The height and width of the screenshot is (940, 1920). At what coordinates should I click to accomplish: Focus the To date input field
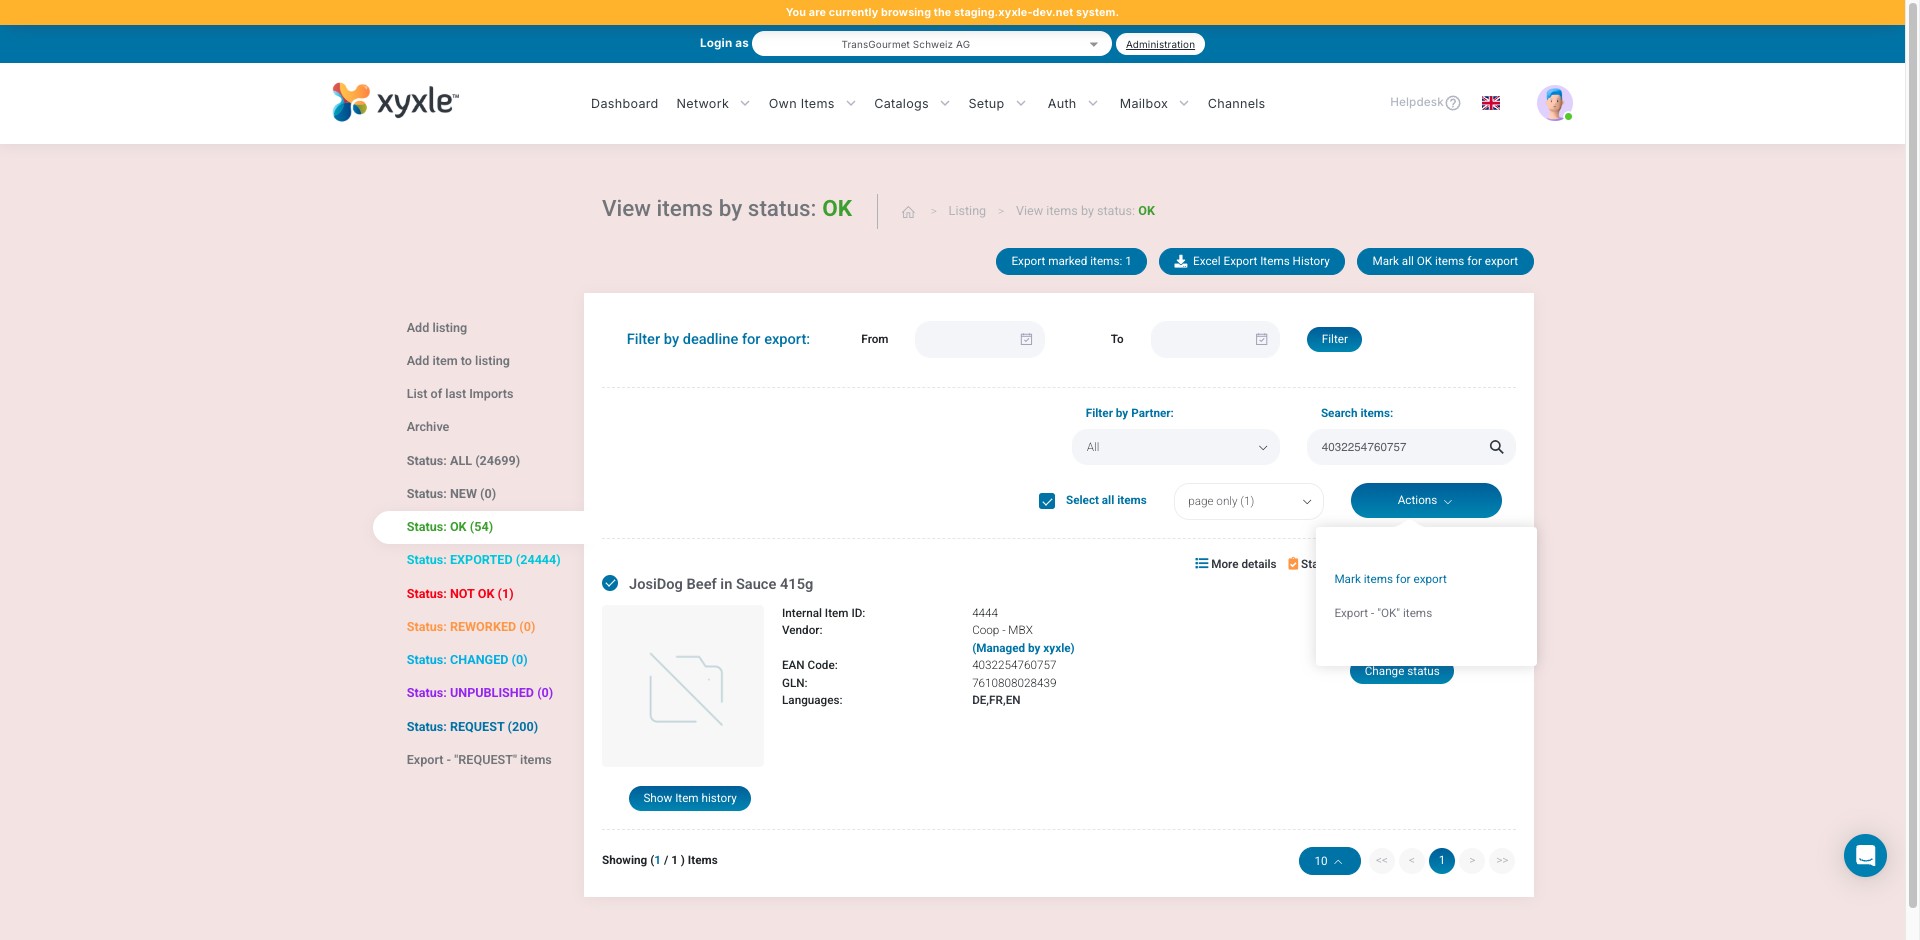[1215, 339]
